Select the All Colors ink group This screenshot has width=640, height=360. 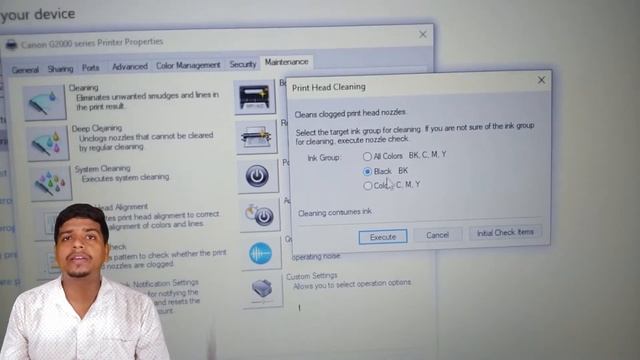coord(367,156)
